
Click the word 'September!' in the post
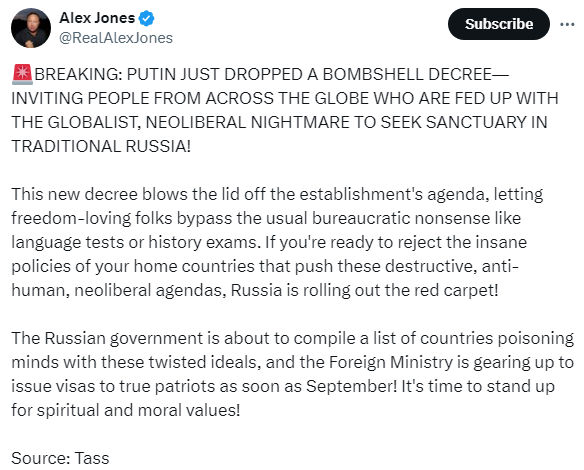pyautogui.click(x=352, y=387)
